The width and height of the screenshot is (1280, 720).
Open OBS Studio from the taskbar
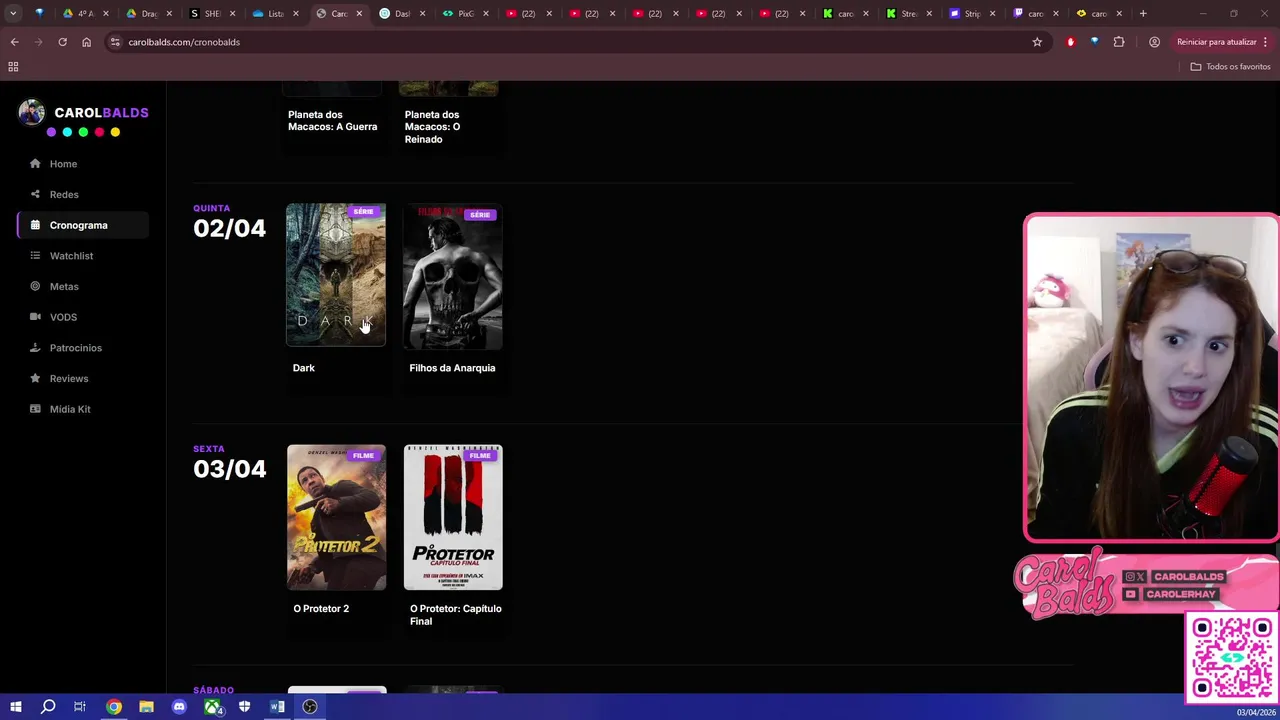point(310,707)
